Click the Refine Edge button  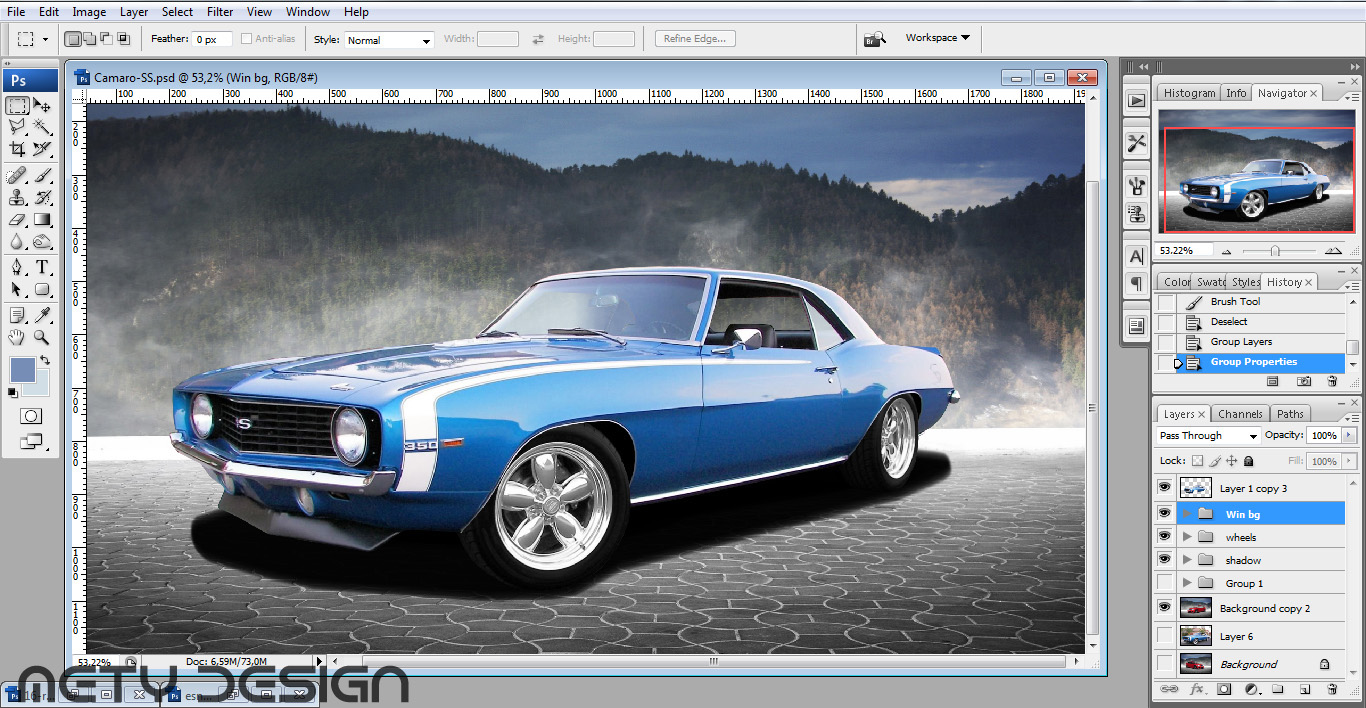click(x=696, y=39)
